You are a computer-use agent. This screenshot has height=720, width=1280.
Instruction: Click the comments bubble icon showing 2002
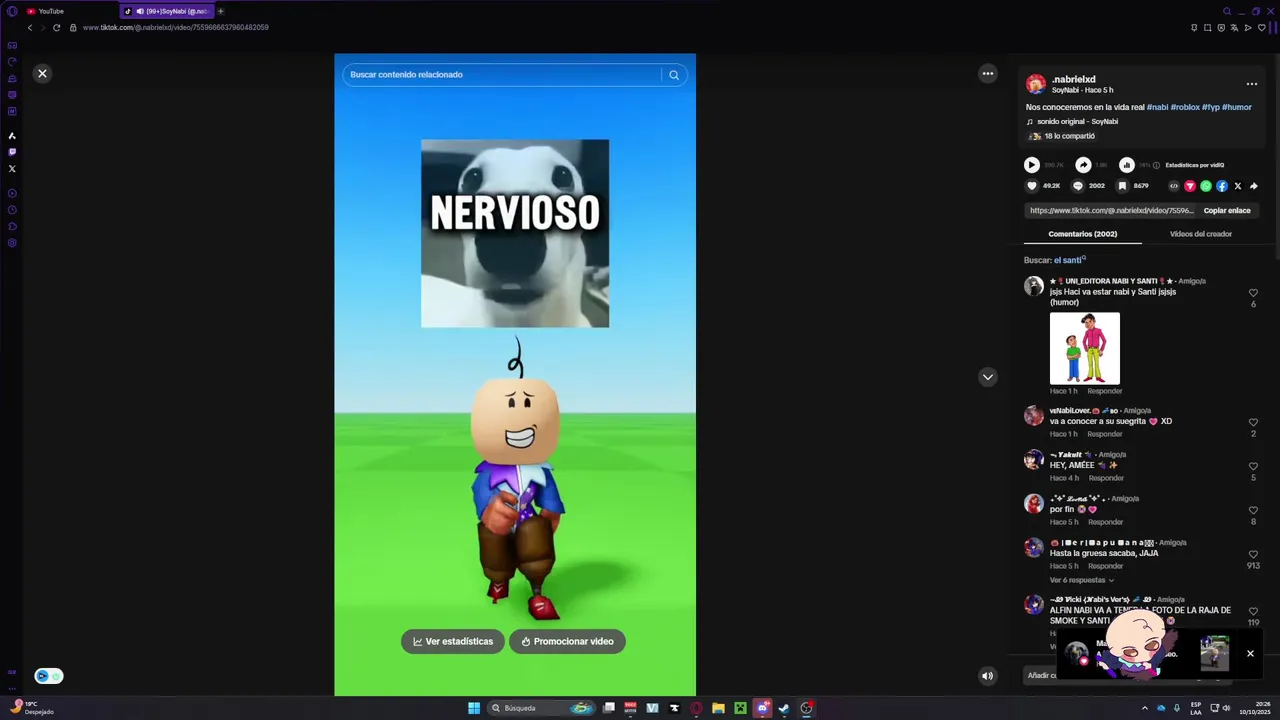point(1077,186)
